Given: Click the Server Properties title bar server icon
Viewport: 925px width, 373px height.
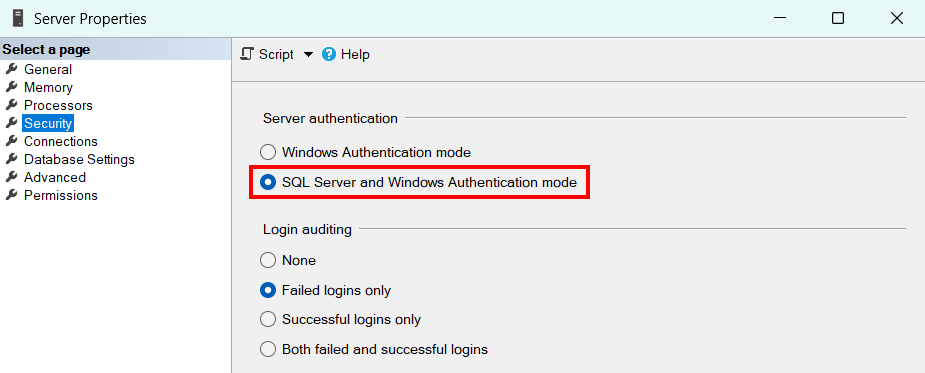Looking at the screenshot, I should pyautogui.click(x=18, y=18).
